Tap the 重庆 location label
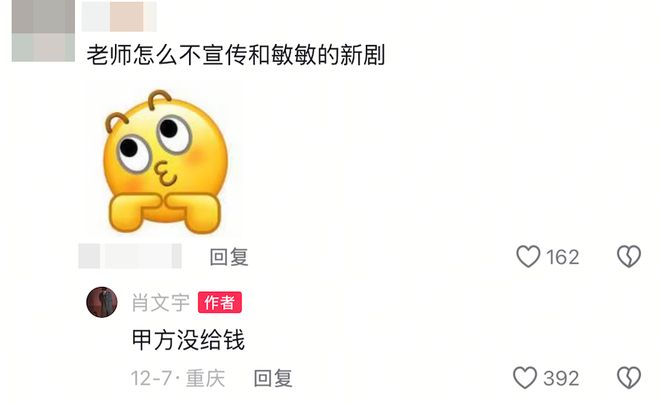Screen dimensions: 660x402 pyautogui.click(x=205, y=378)
